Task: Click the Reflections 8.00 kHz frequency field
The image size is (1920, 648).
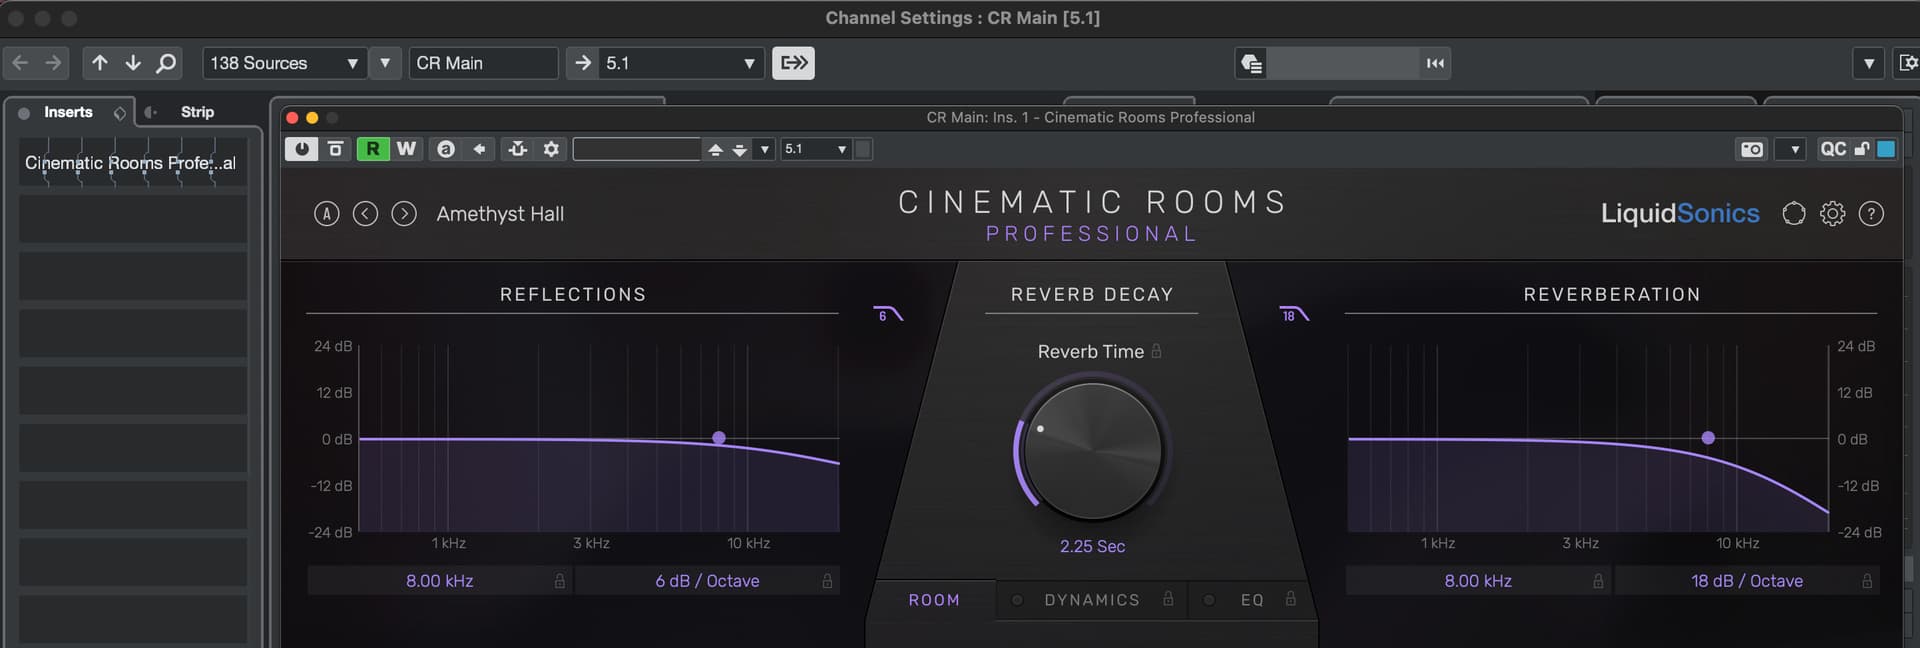Action: coord(440,581)
